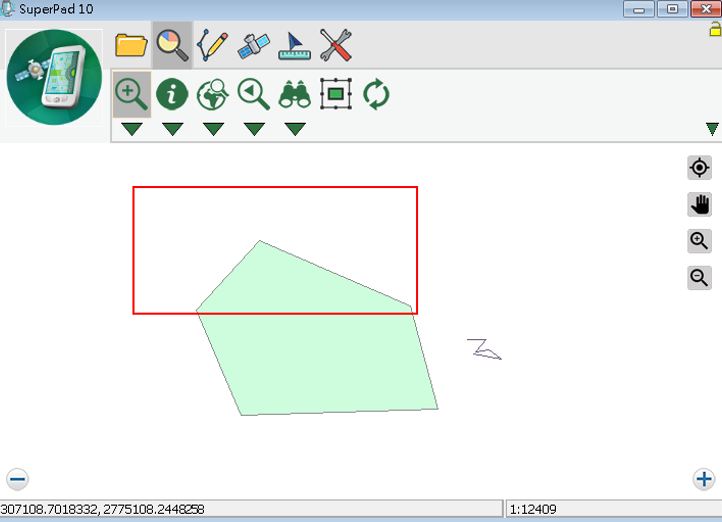Activate the identify info tool
The image size is (722, 522).
pos(172,95)
